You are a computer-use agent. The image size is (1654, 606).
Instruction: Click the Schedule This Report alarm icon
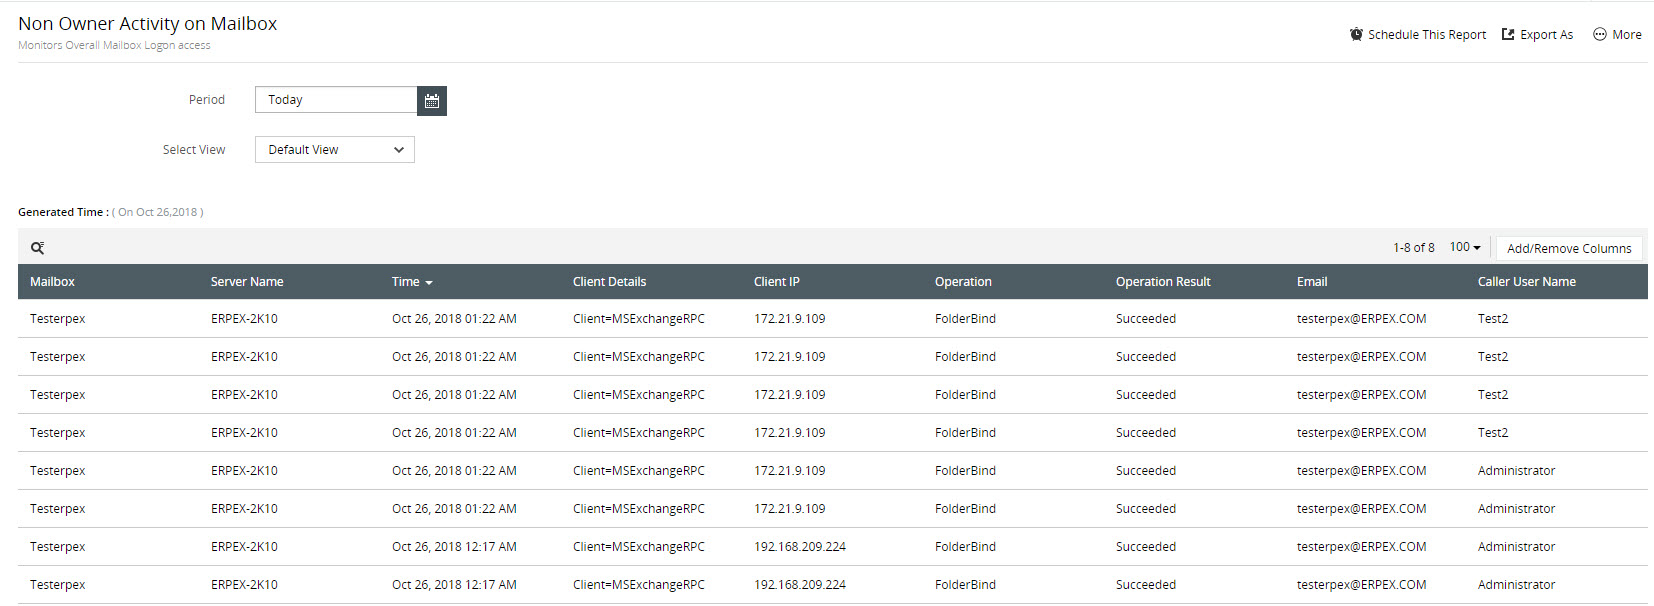tap(1356, 34)
